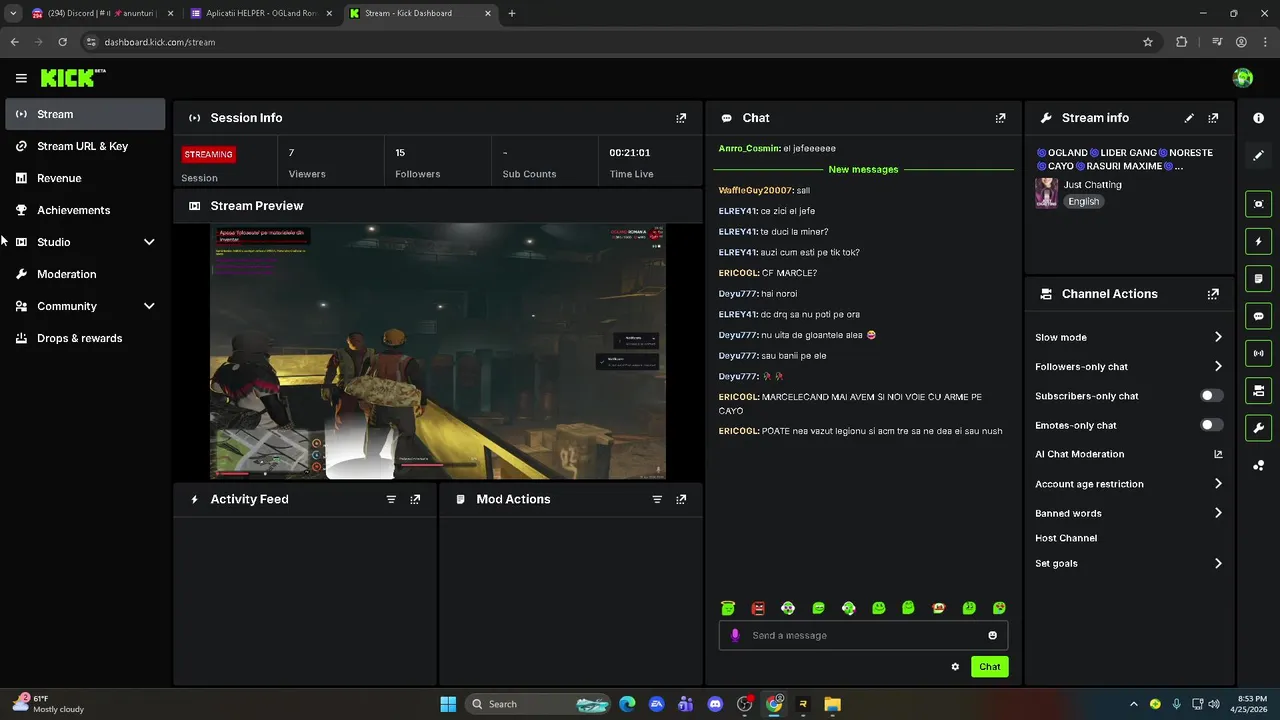Open Banned words chevron
Screen dimensions: 1280x720
point(1218,513)
